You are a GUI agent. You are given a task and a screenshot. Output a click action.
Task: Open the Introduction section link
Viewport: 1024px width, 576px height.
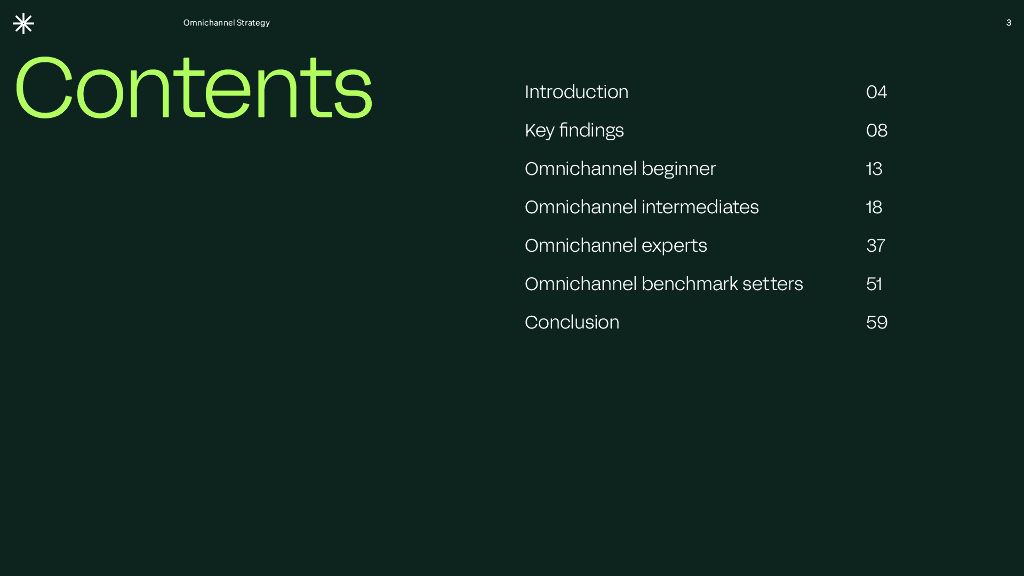(576, 92)
